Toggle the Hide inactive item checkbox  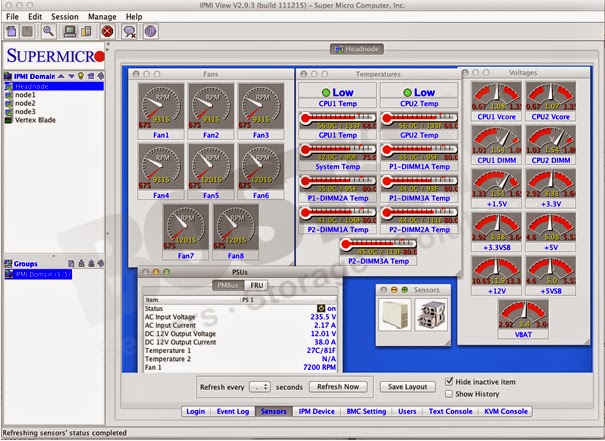449,382
